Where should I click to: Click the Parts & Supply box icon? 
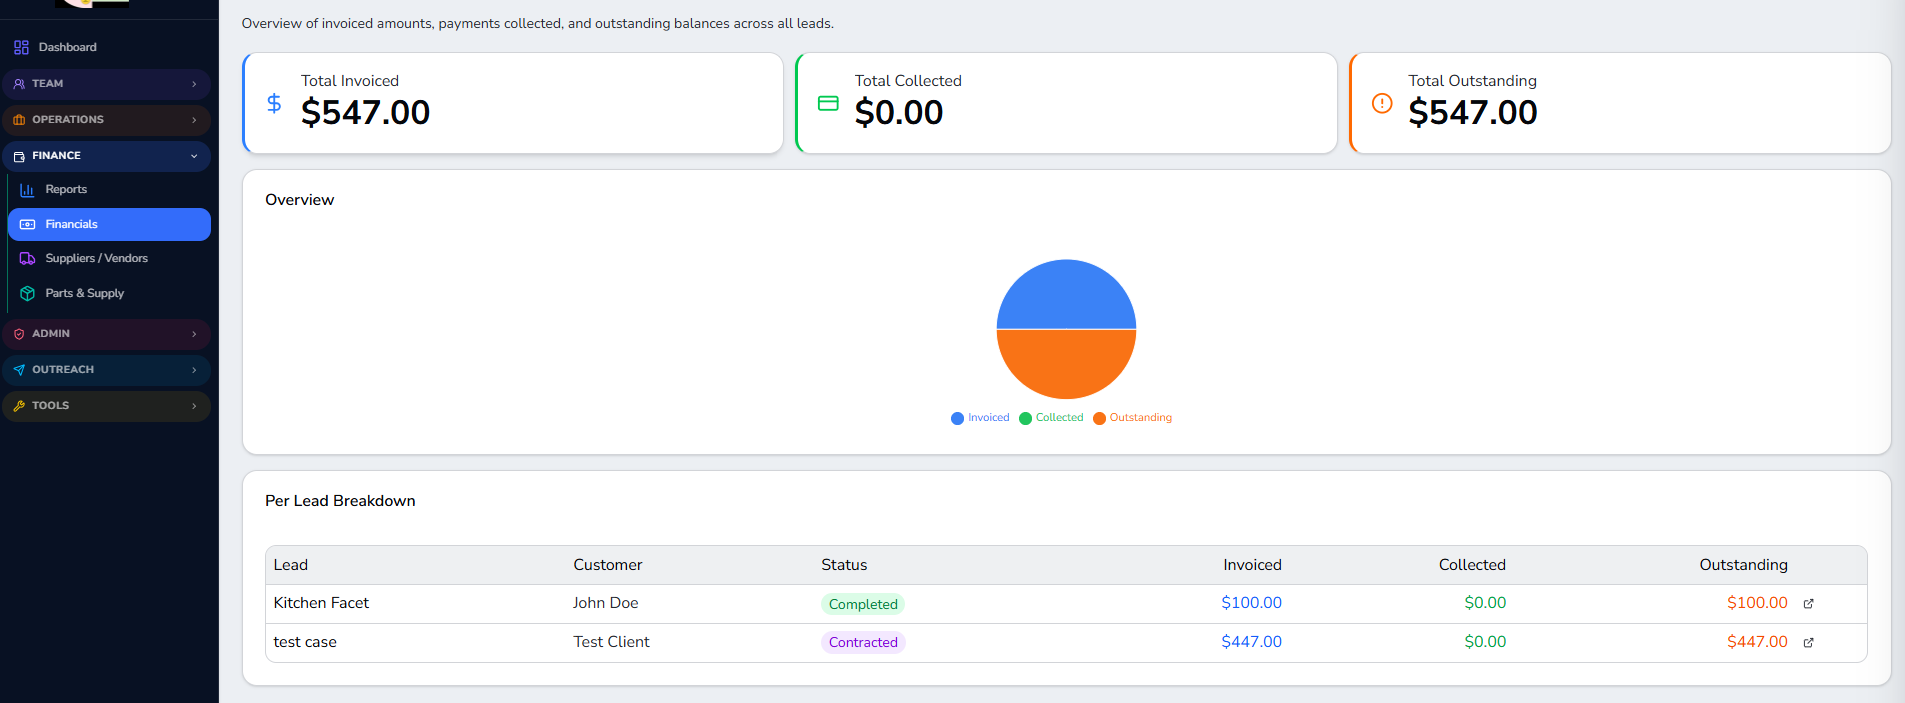27,293
